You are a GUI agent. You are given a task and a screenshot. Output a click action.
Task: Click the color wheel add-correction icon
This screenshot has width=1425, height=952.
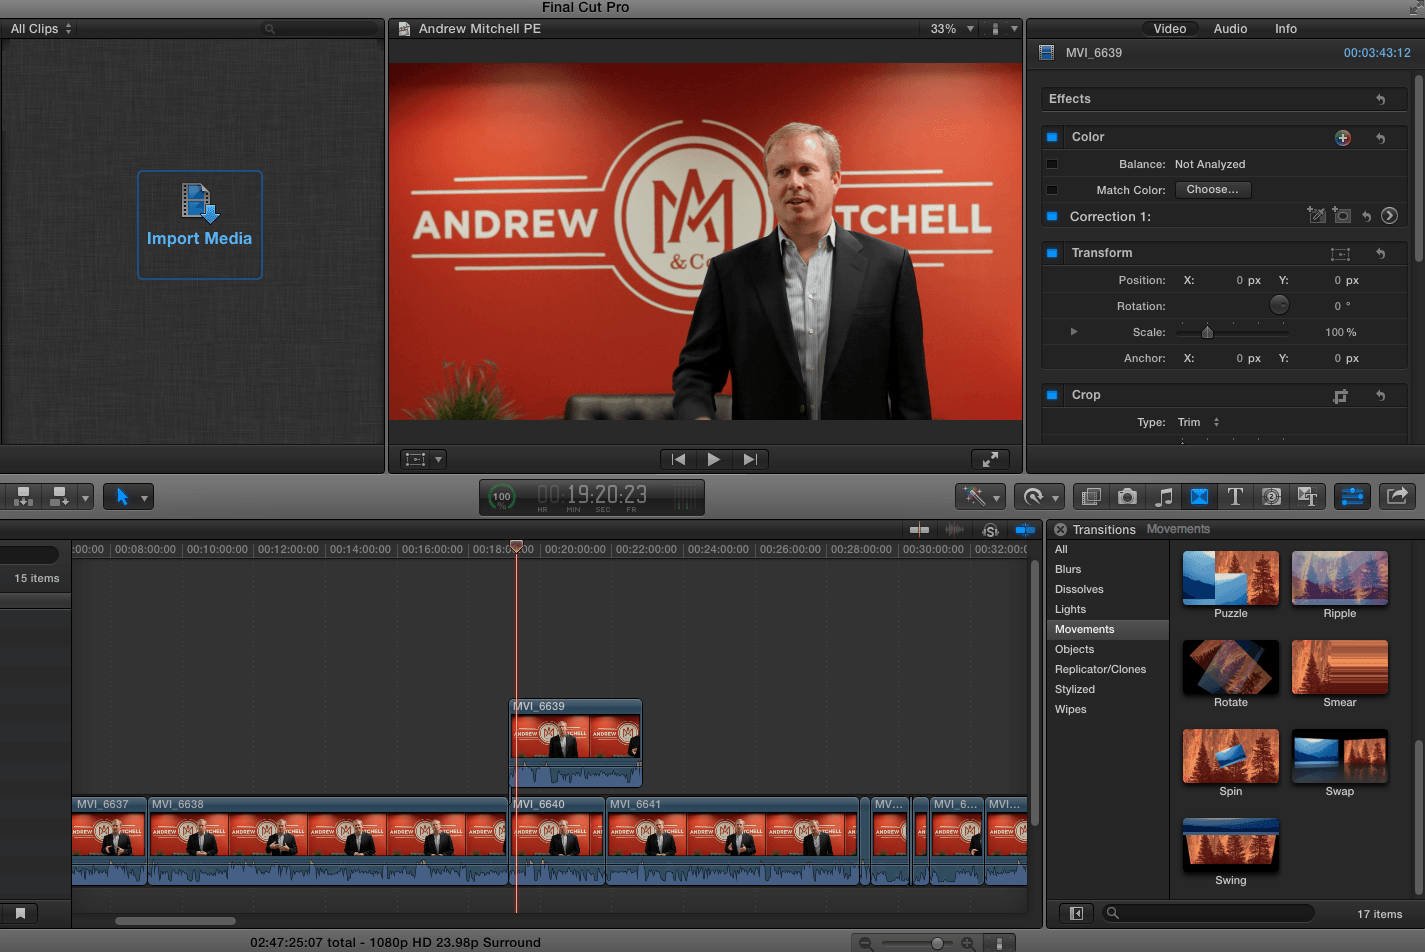click(1343, 138)
